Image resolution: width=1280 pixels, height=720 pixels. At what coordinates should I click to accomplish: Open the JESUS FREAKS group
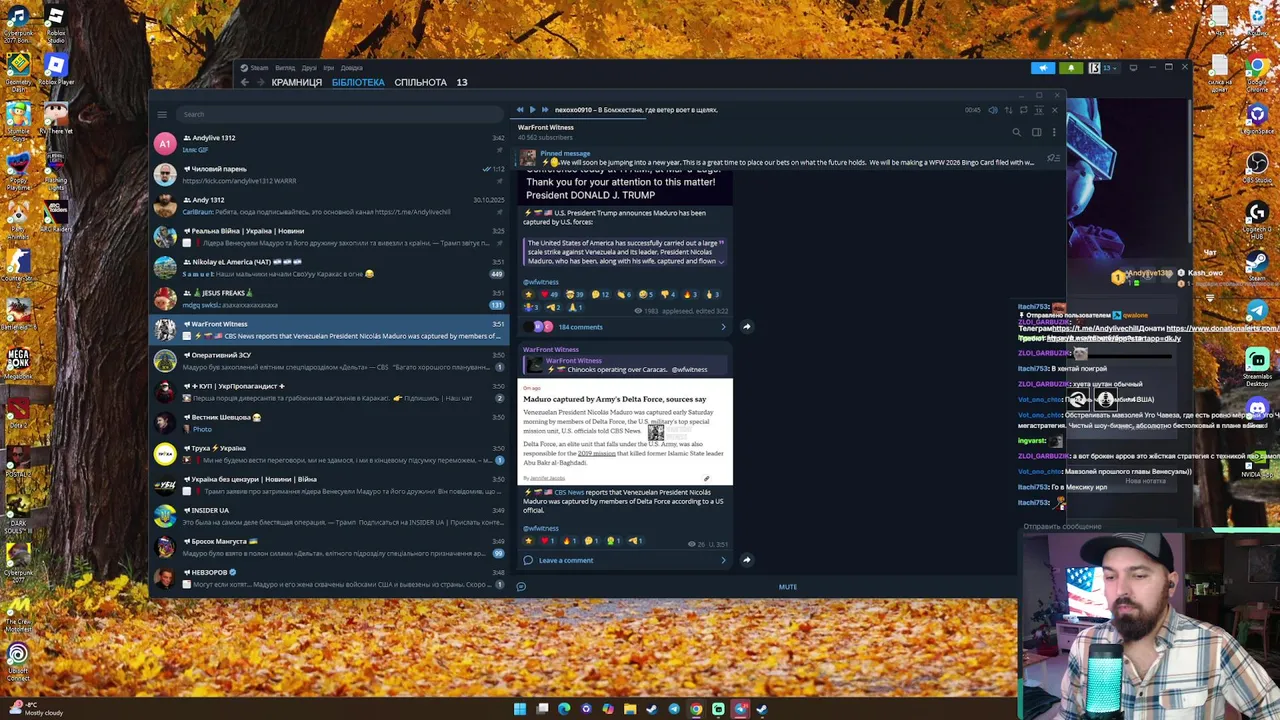(x=329, y=299)
